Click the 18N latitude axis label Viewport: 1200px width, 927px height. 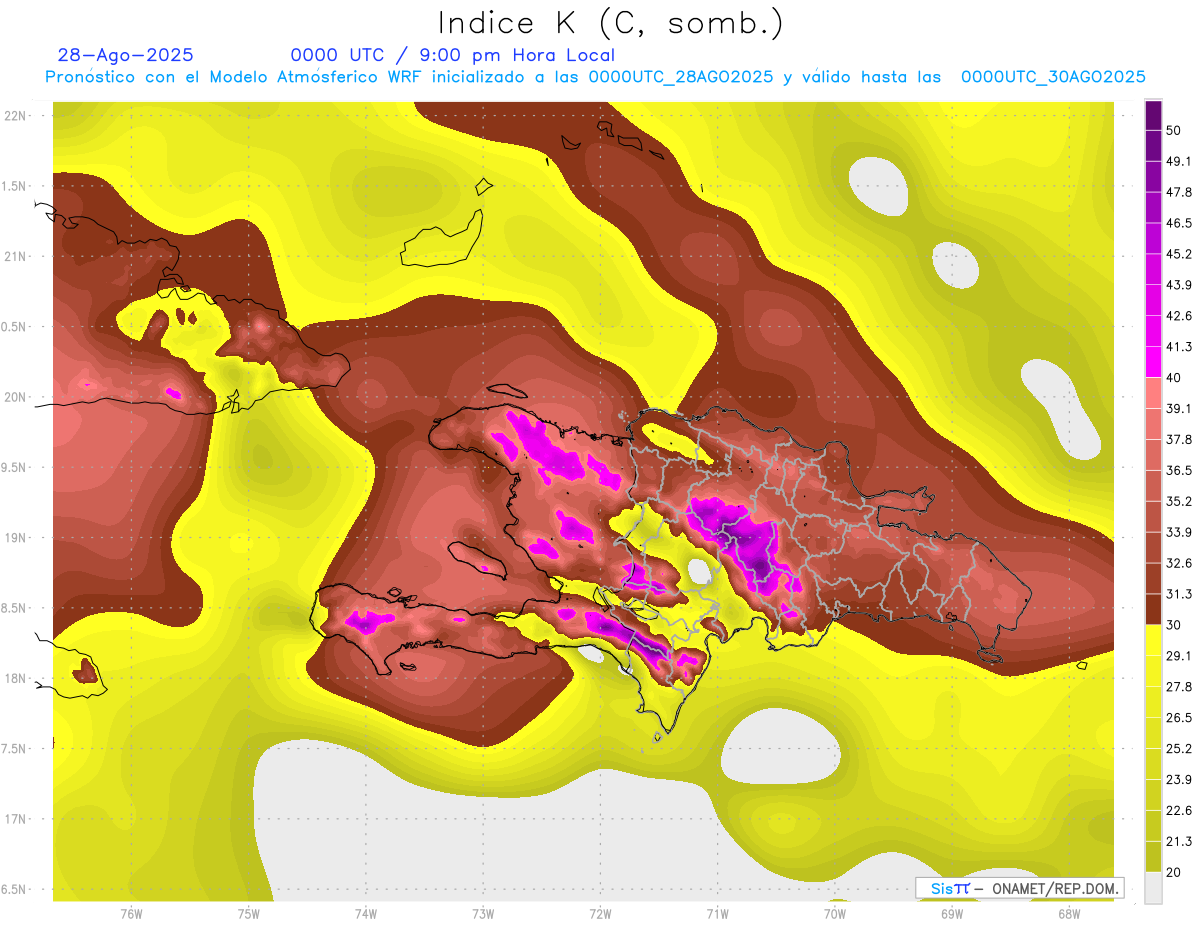pyautogui.click(x=17, y=679)
